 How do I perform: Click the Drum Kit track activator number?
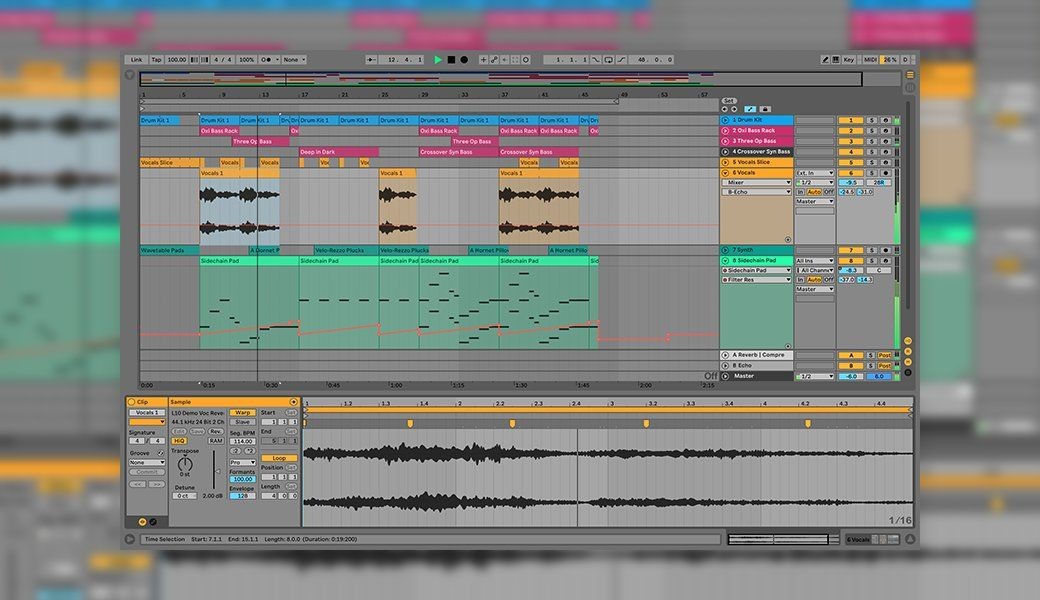(850, 120)
